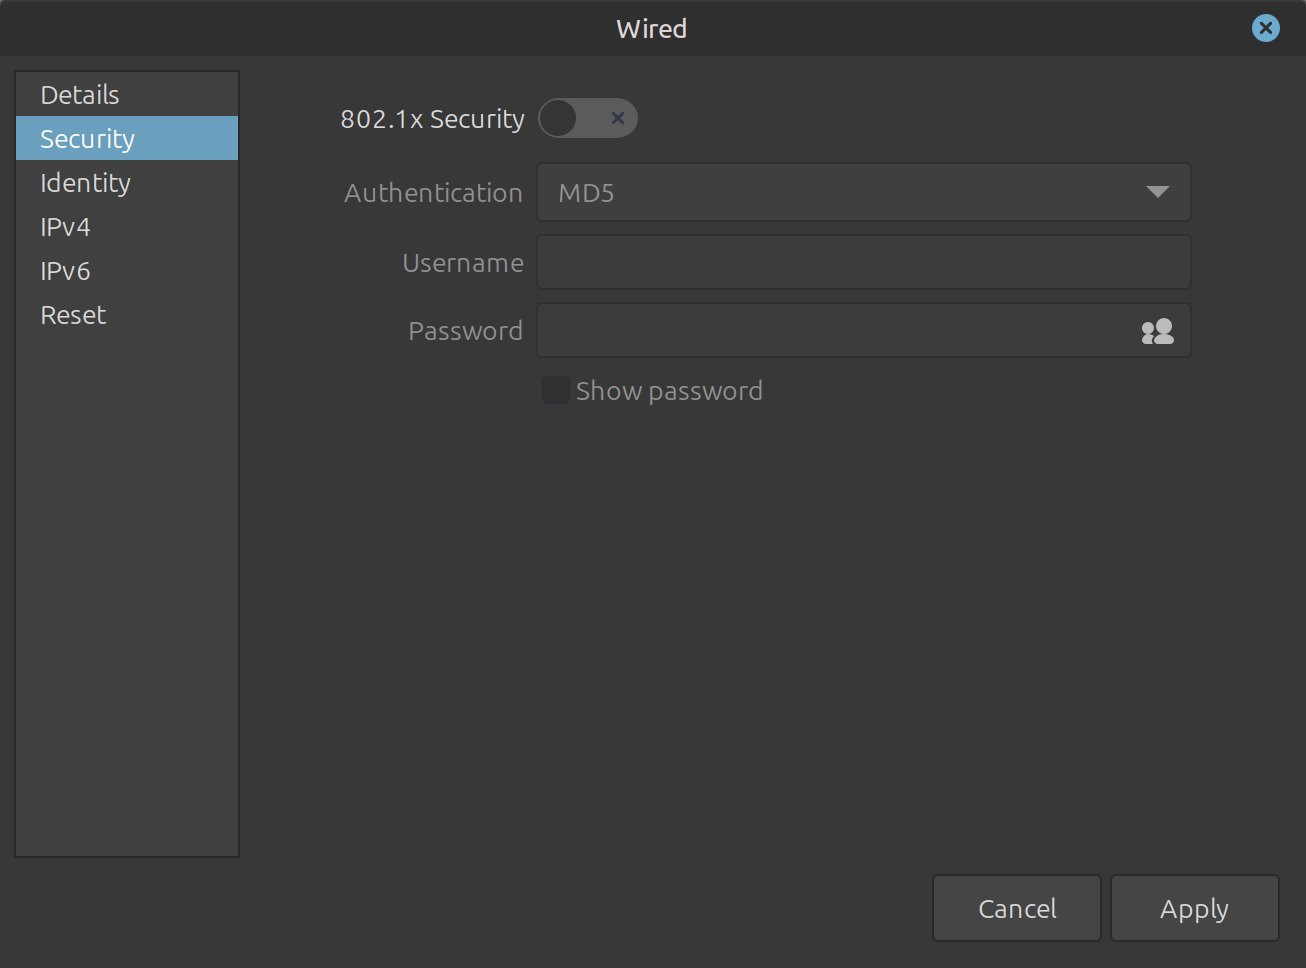This screenshot has height=968, width=1306.
Task: Click the 802.1x Security label
Action: click(432, 119)
